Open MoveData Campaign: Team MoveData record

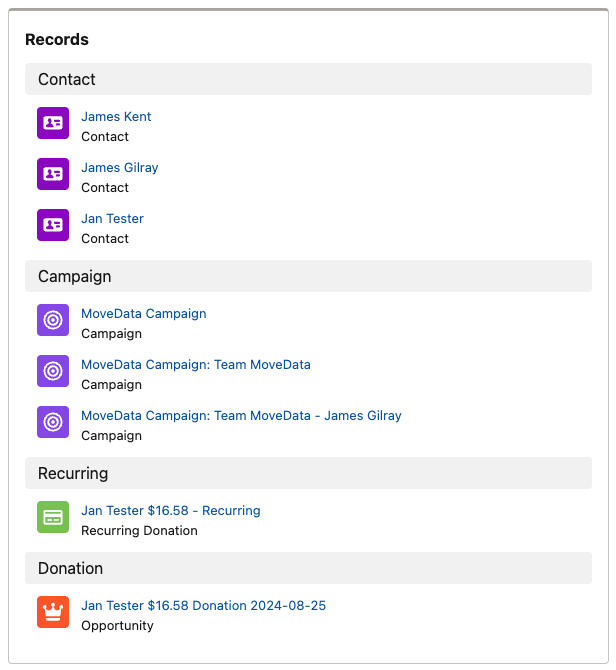click(x=195, y=364)
